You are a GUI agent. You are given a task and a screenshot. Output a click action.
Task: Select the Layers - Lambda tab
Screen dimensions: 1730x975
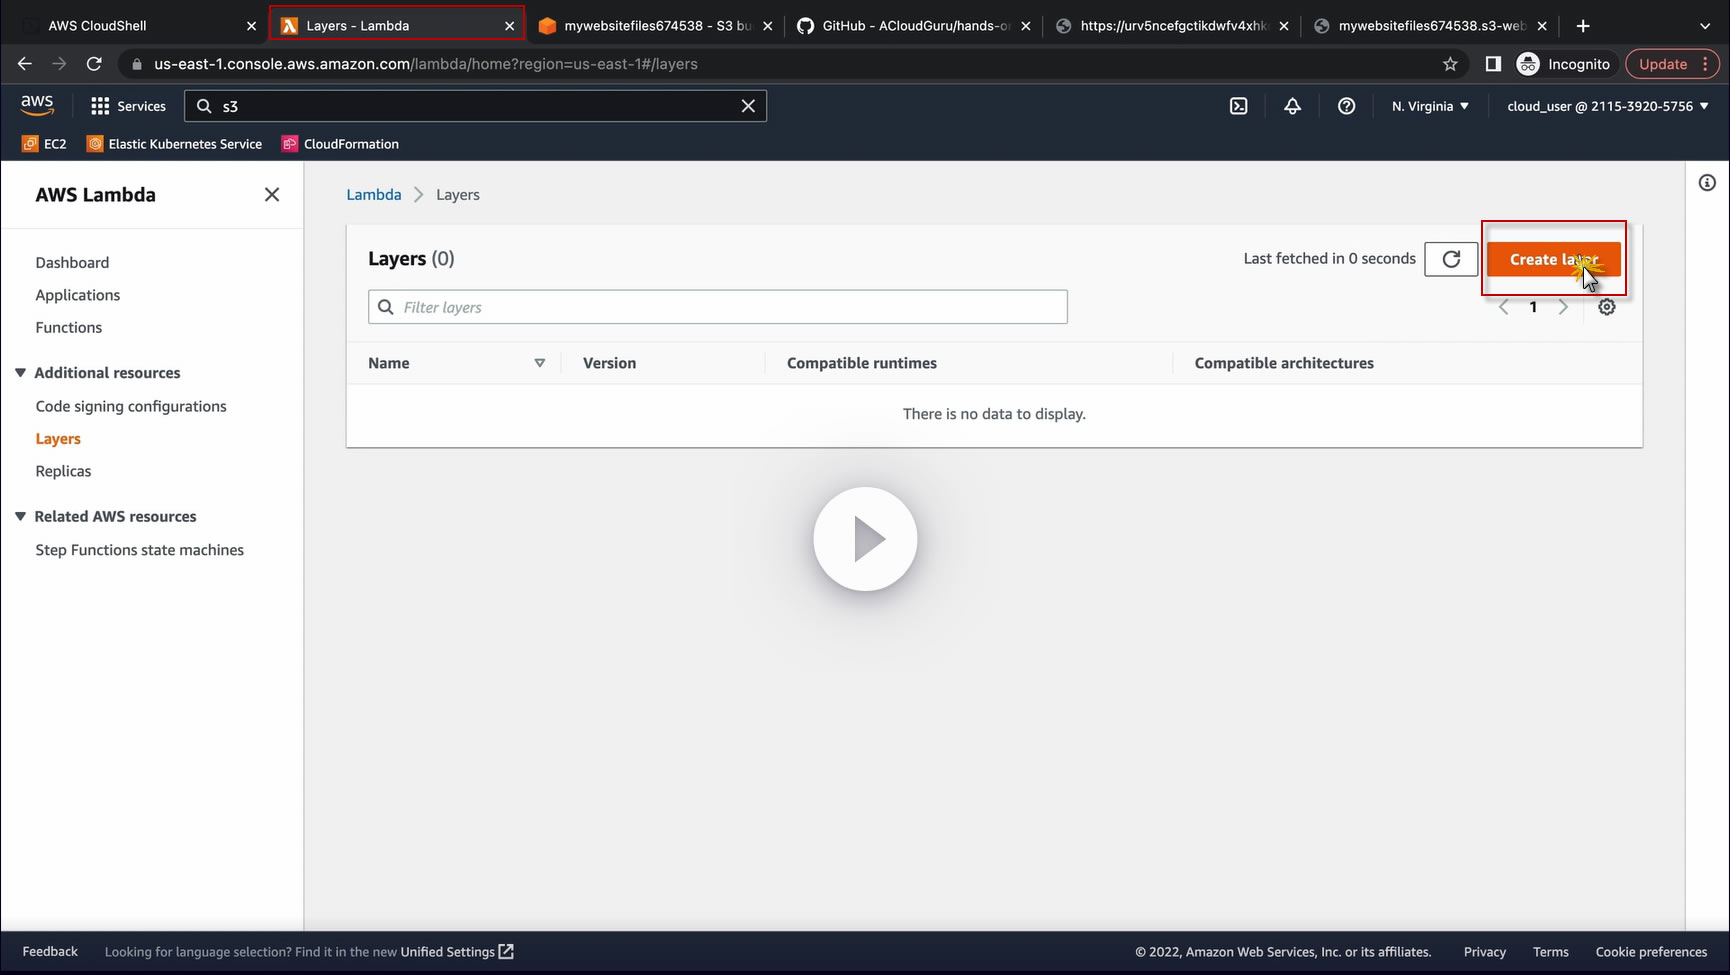coord(396,26)
